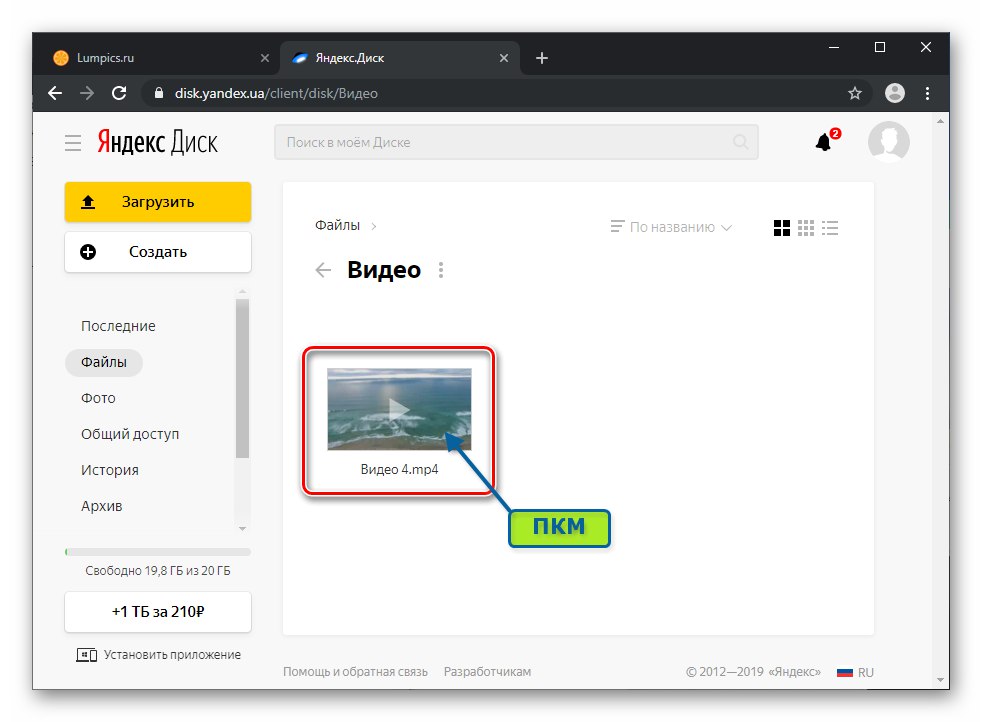Click Файлы breadcrumb link

click(x=338, y=225)
